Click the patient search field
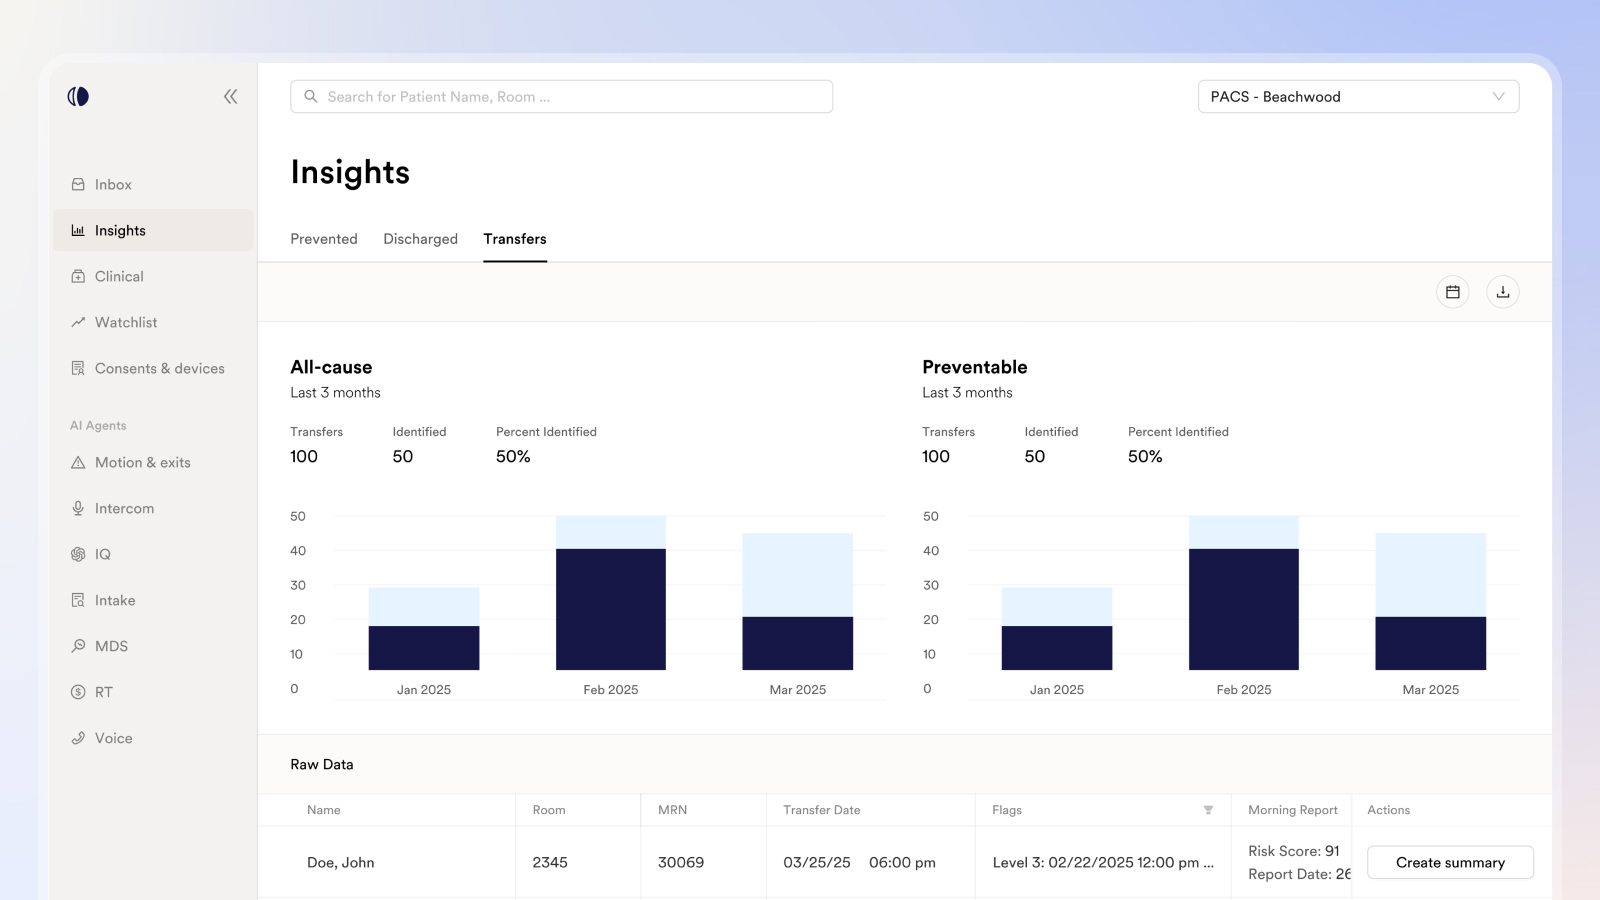 pyautogui.click(x=561, y=96)
